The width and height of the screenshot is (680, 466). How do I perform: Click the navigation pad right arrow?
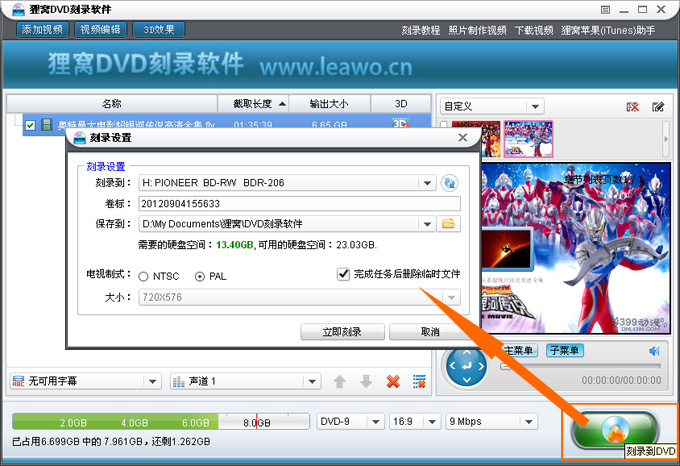click(481, 367)
